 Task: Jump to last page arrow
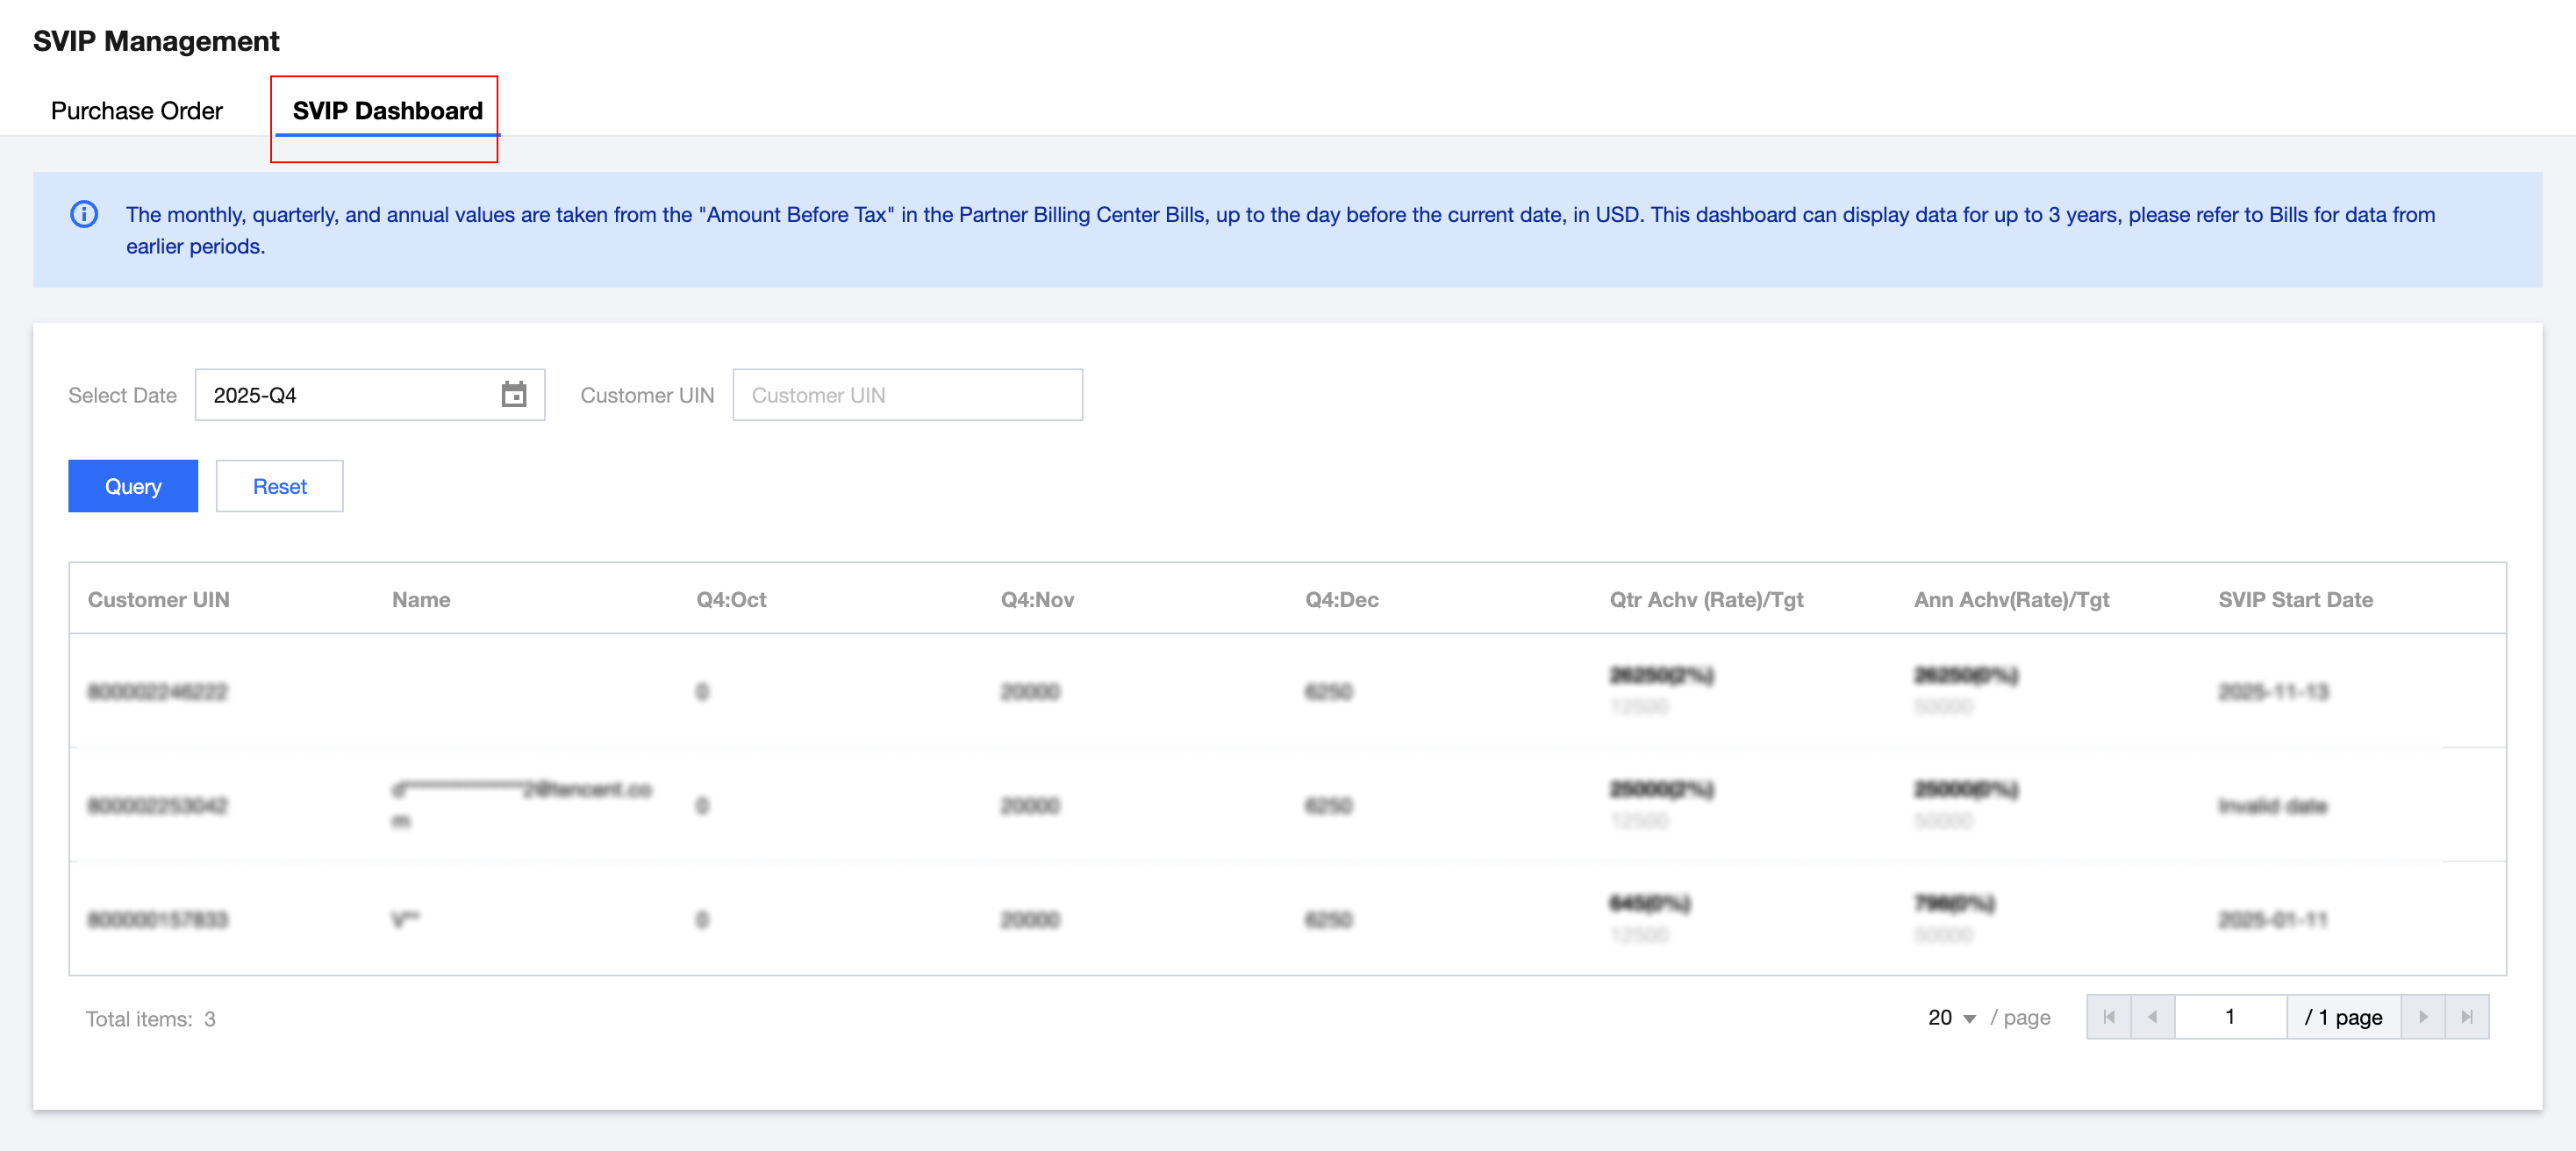tap(2467, 1017)
